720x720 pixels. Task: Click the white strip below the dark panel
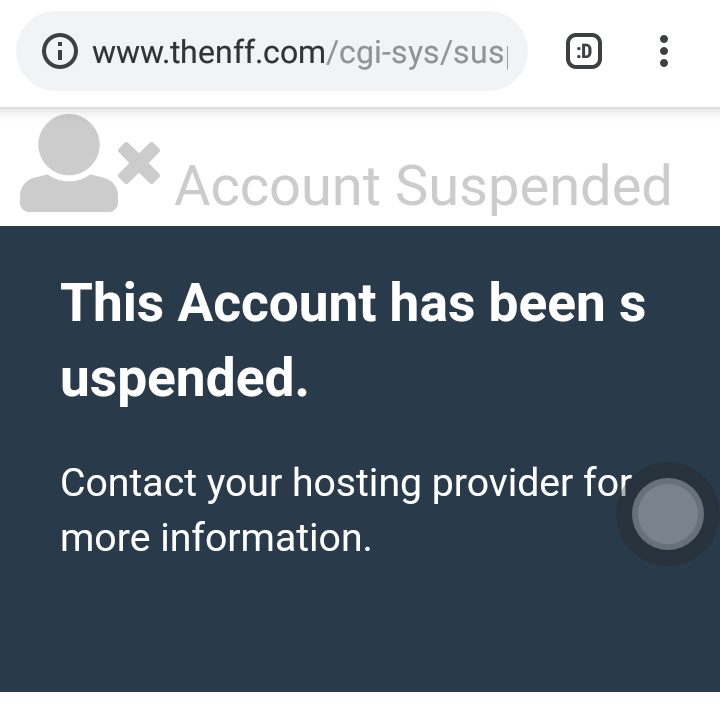360,706
